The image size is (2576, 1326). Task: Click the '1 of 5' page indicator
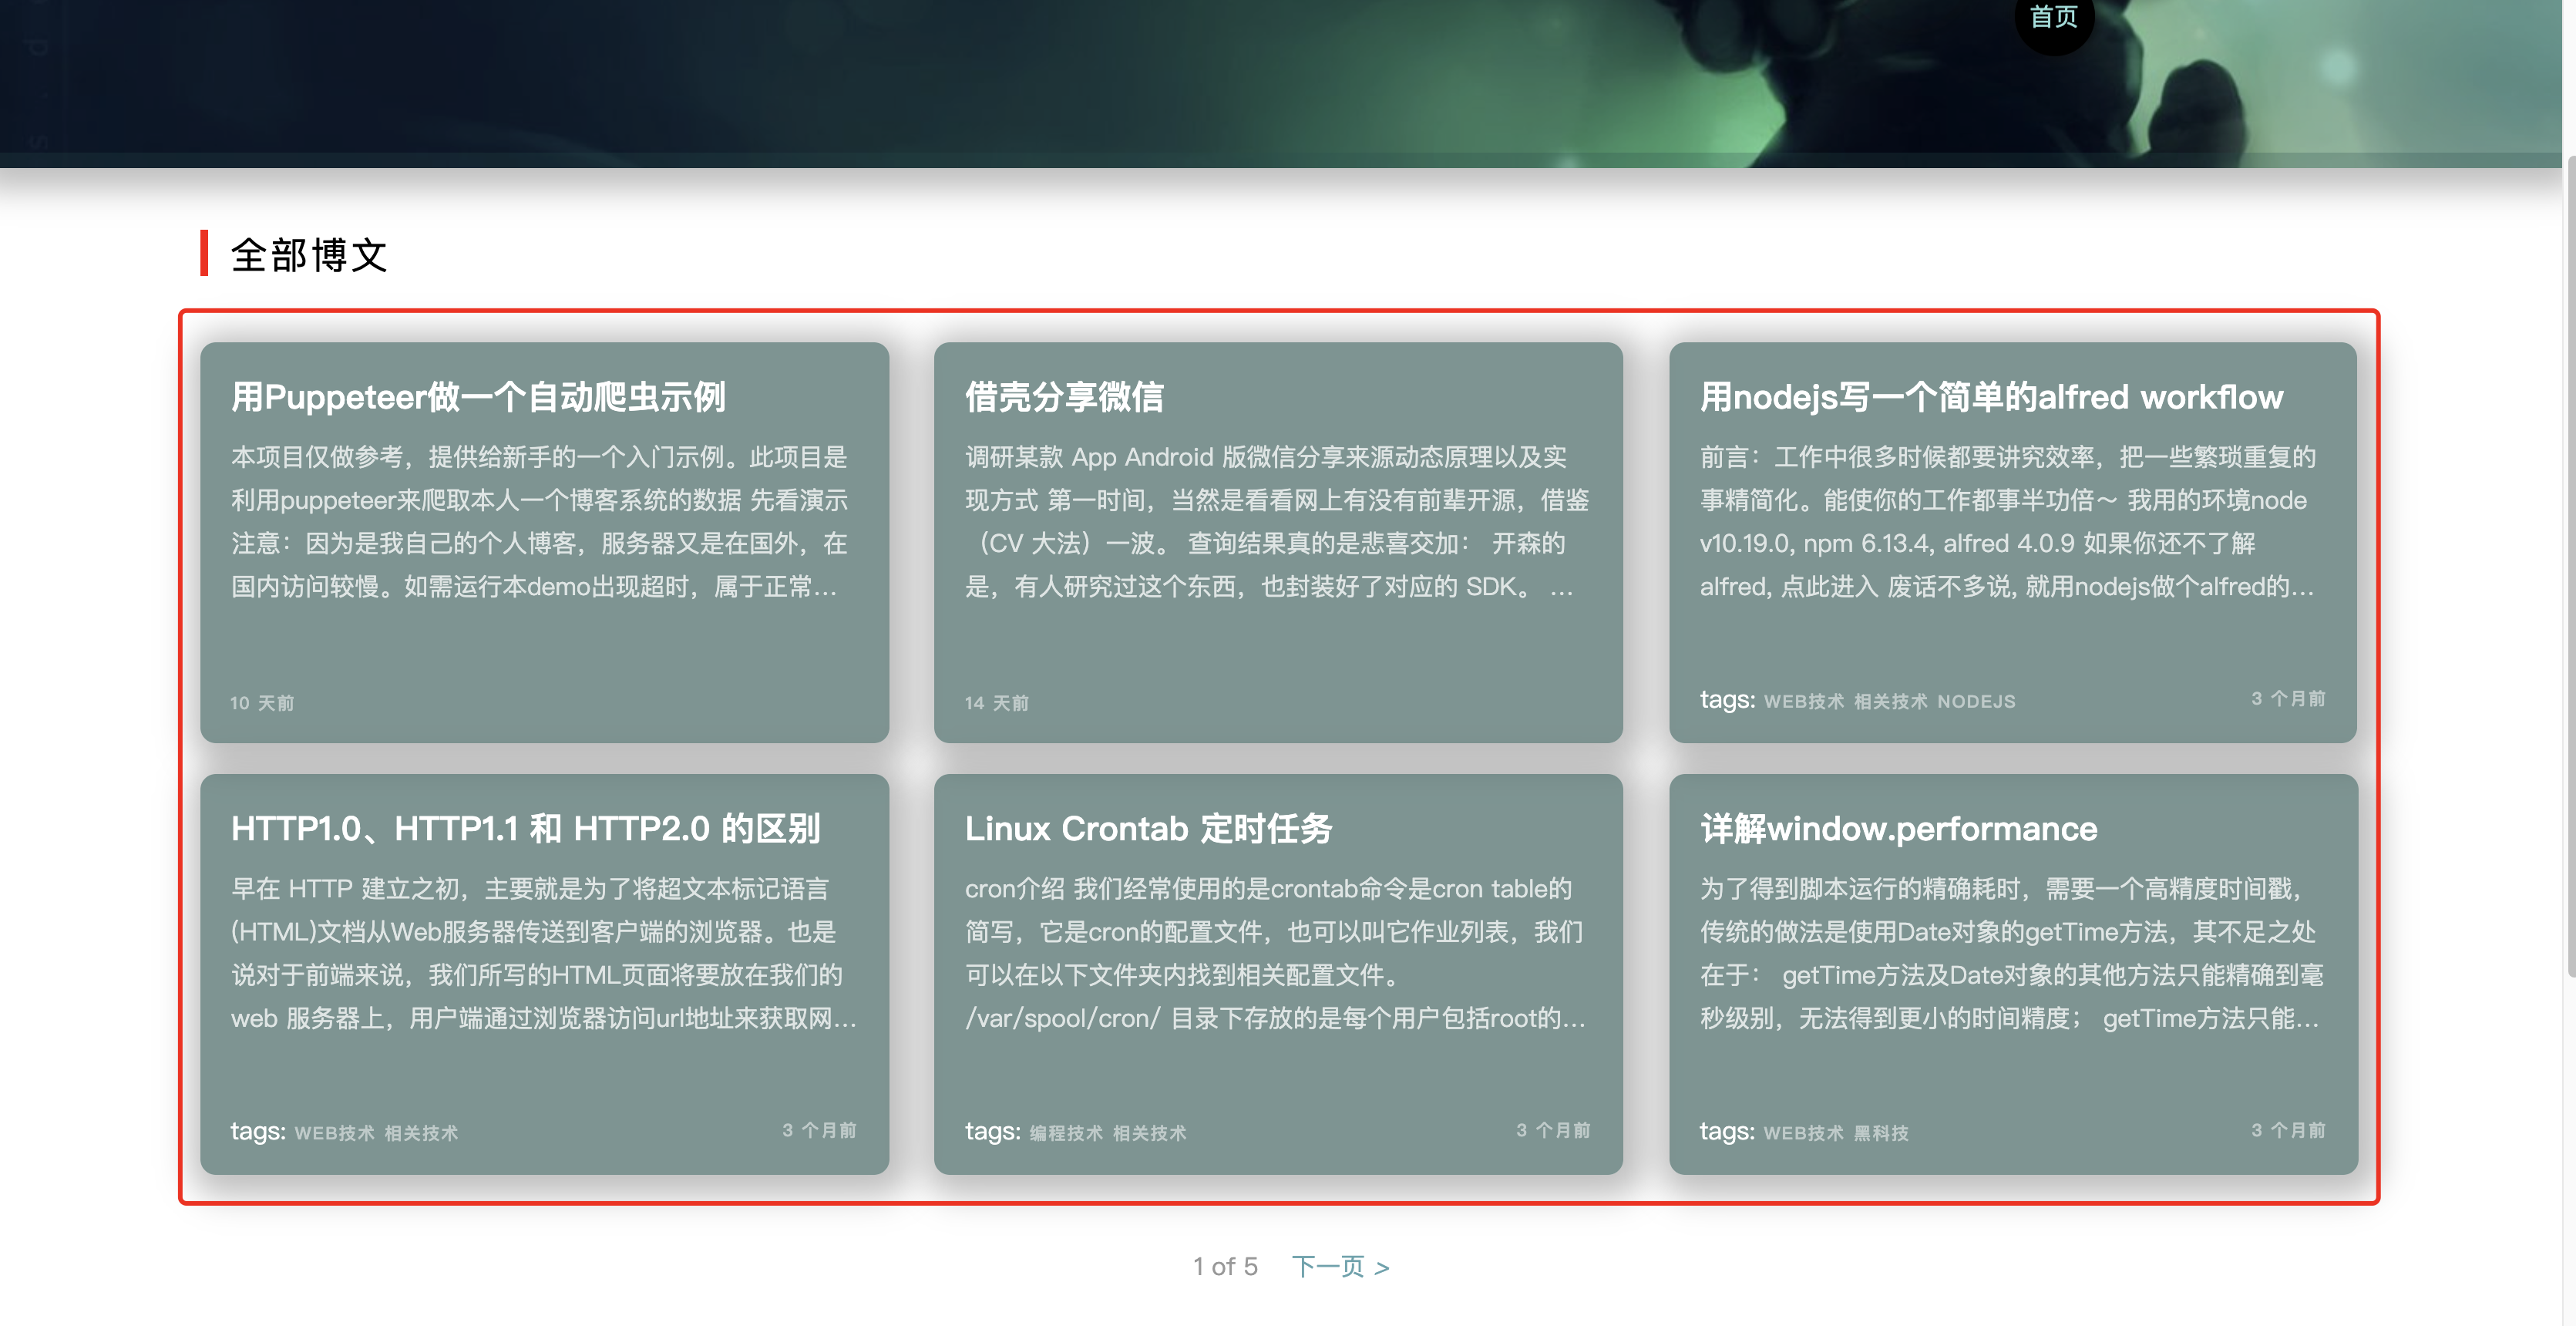tap(1225, 1266)
